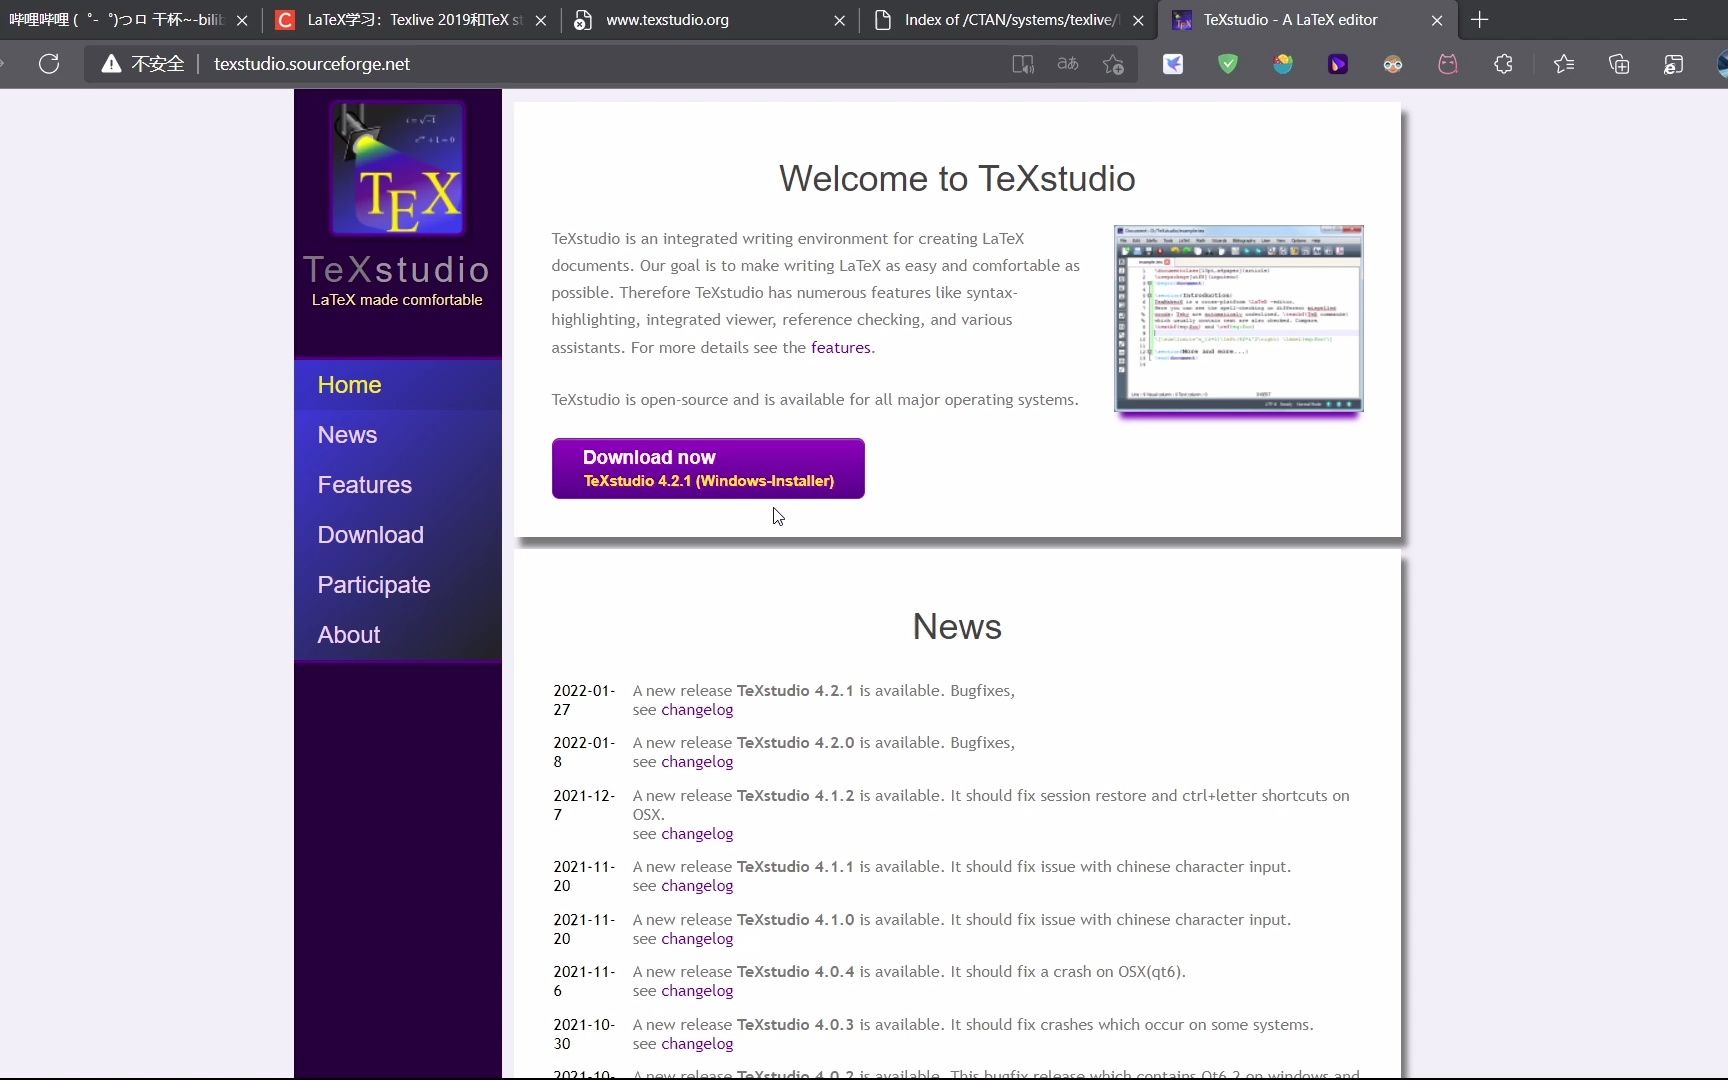The height and width of the screenshot is (1080, 1728).
Task: Open a new browser tab with plus
Action: coord(1480,20)
